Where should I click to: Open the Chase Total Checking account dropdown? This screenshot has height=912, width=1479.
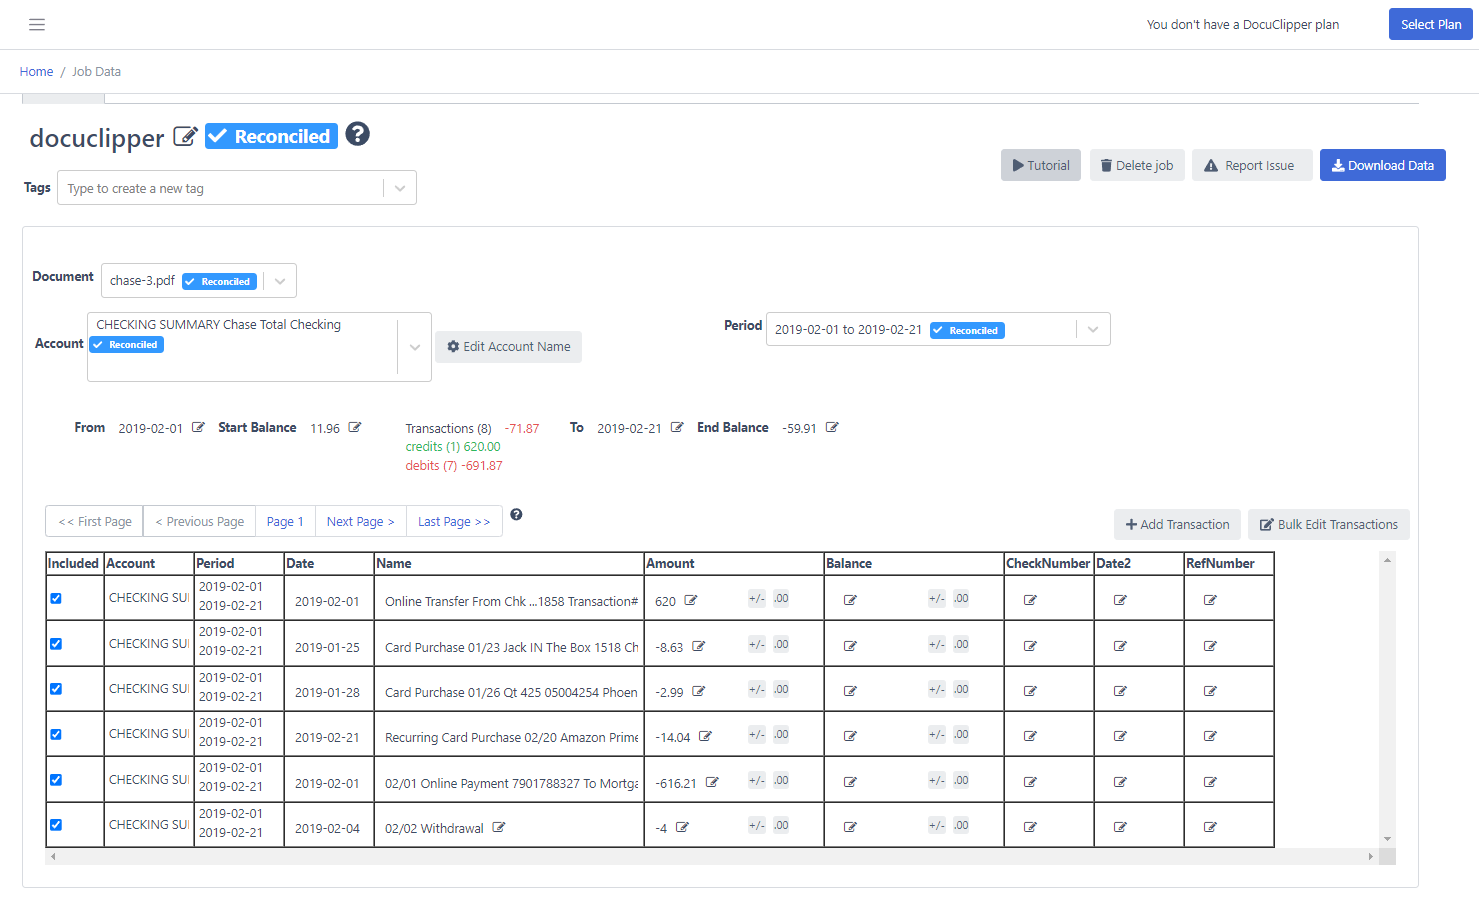(x=414, y=346)
